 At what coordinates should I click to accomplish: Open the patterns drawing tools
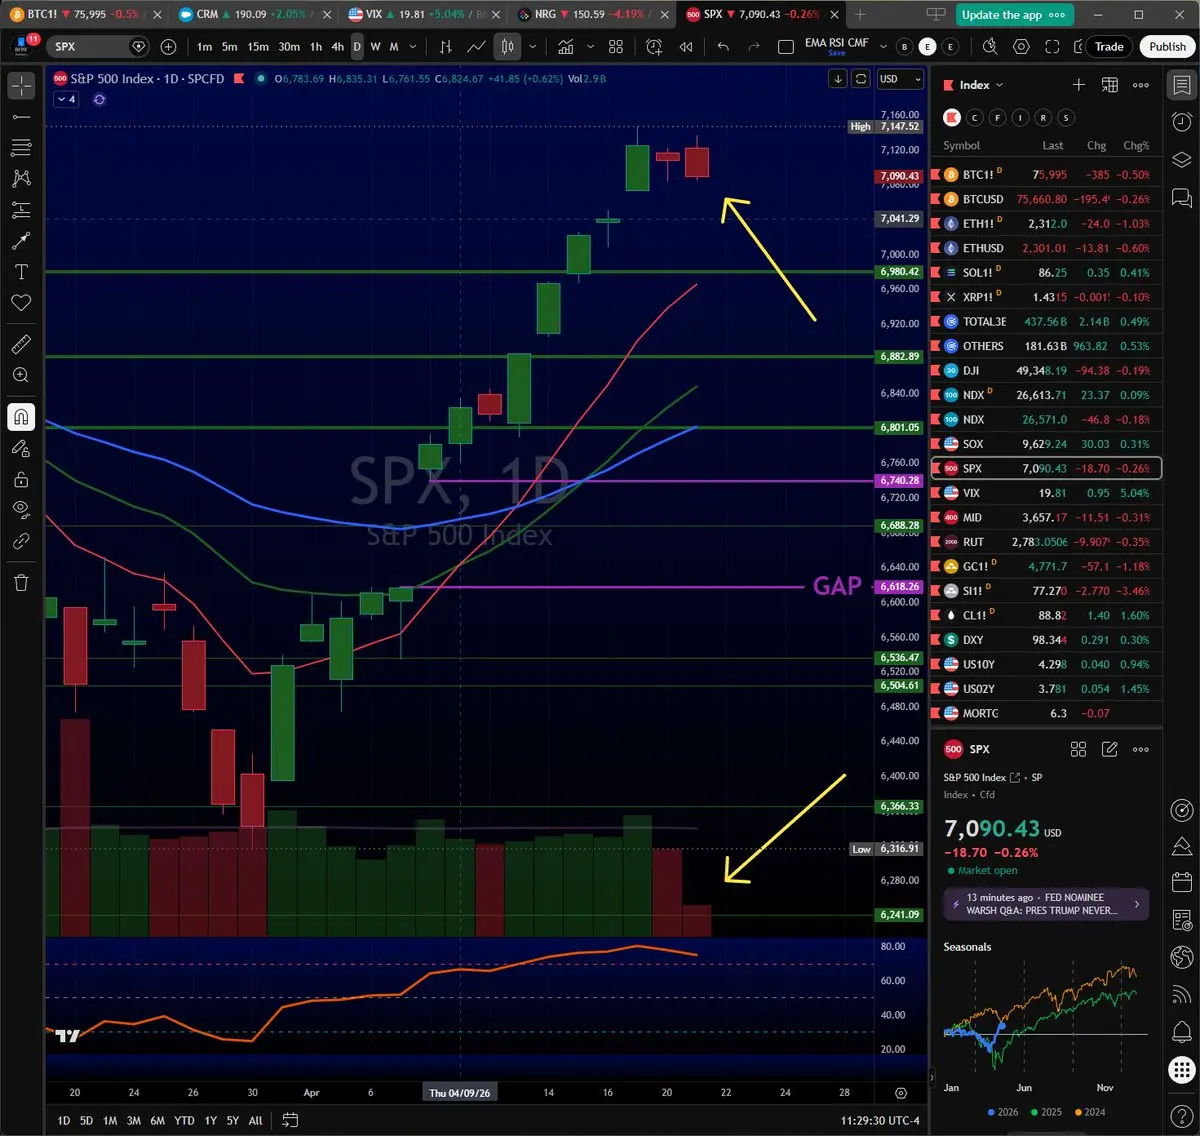21,179
